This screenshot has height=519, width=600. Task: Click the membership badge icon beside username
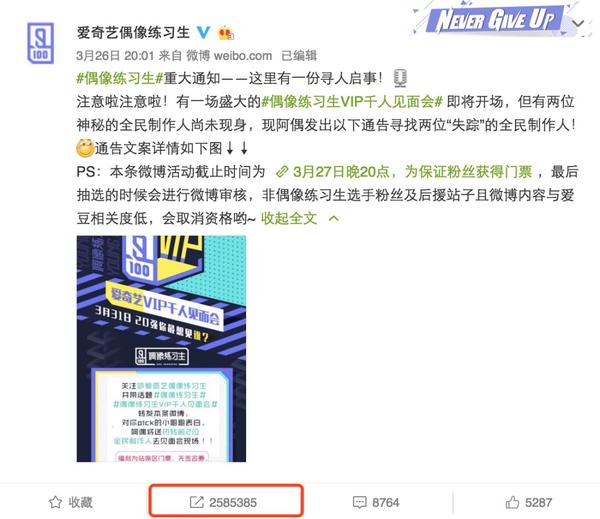tap(226, 33)
